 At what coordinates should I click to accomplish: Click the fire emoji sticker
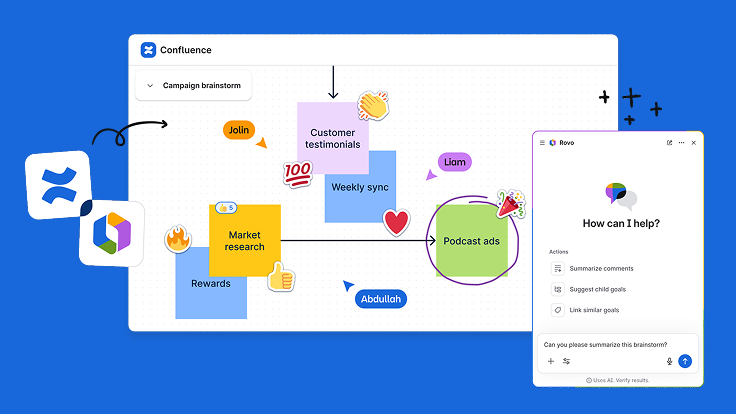[x=178, y=239]
